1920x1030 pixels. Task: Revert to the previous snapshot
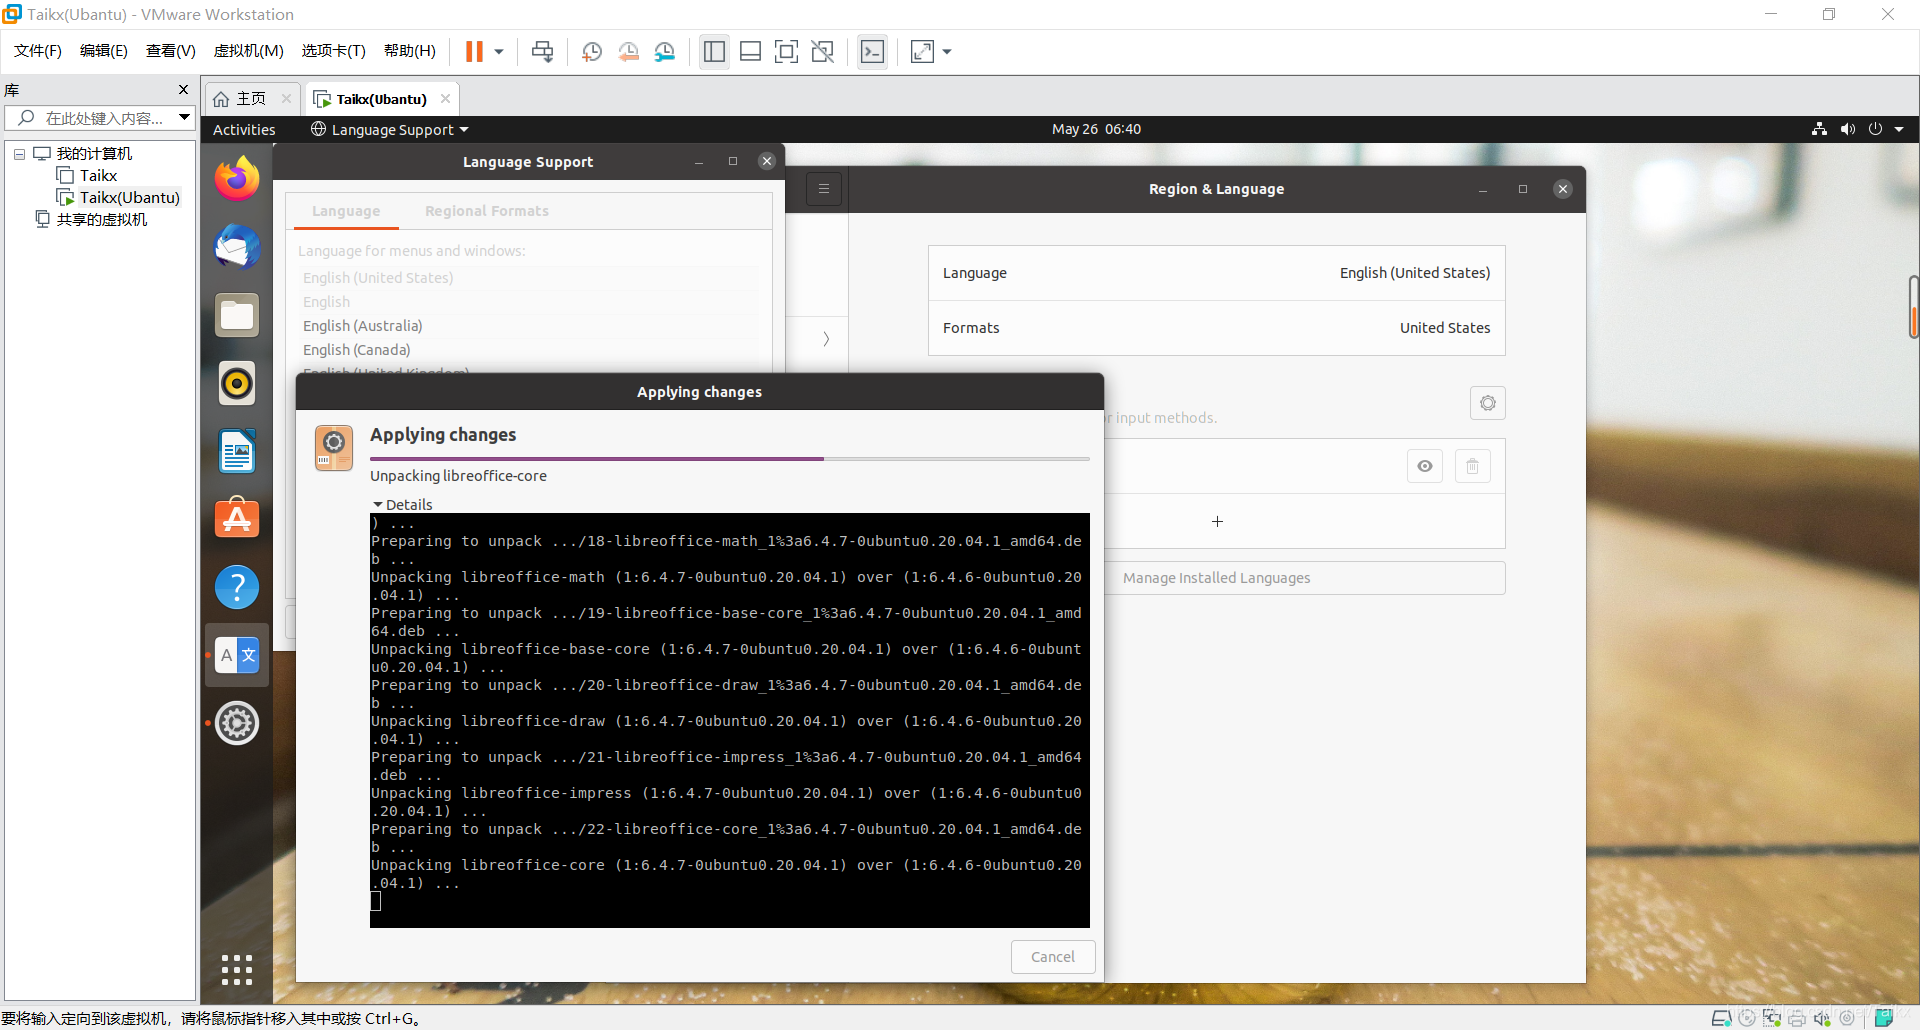pyautogui.click(x=628, y=51)
